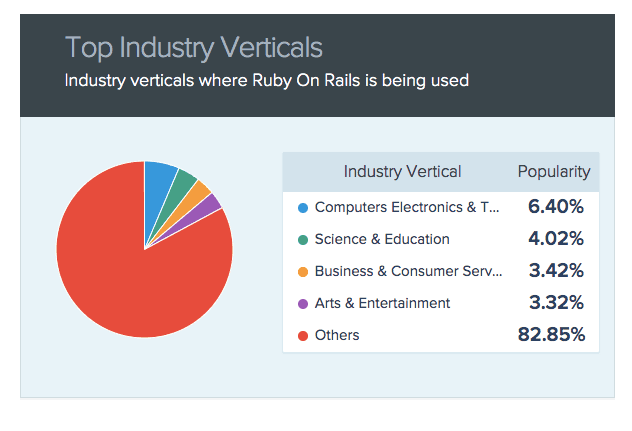
Task: Open the Arts & Entertainment row label
Action: tap(382, 304)
